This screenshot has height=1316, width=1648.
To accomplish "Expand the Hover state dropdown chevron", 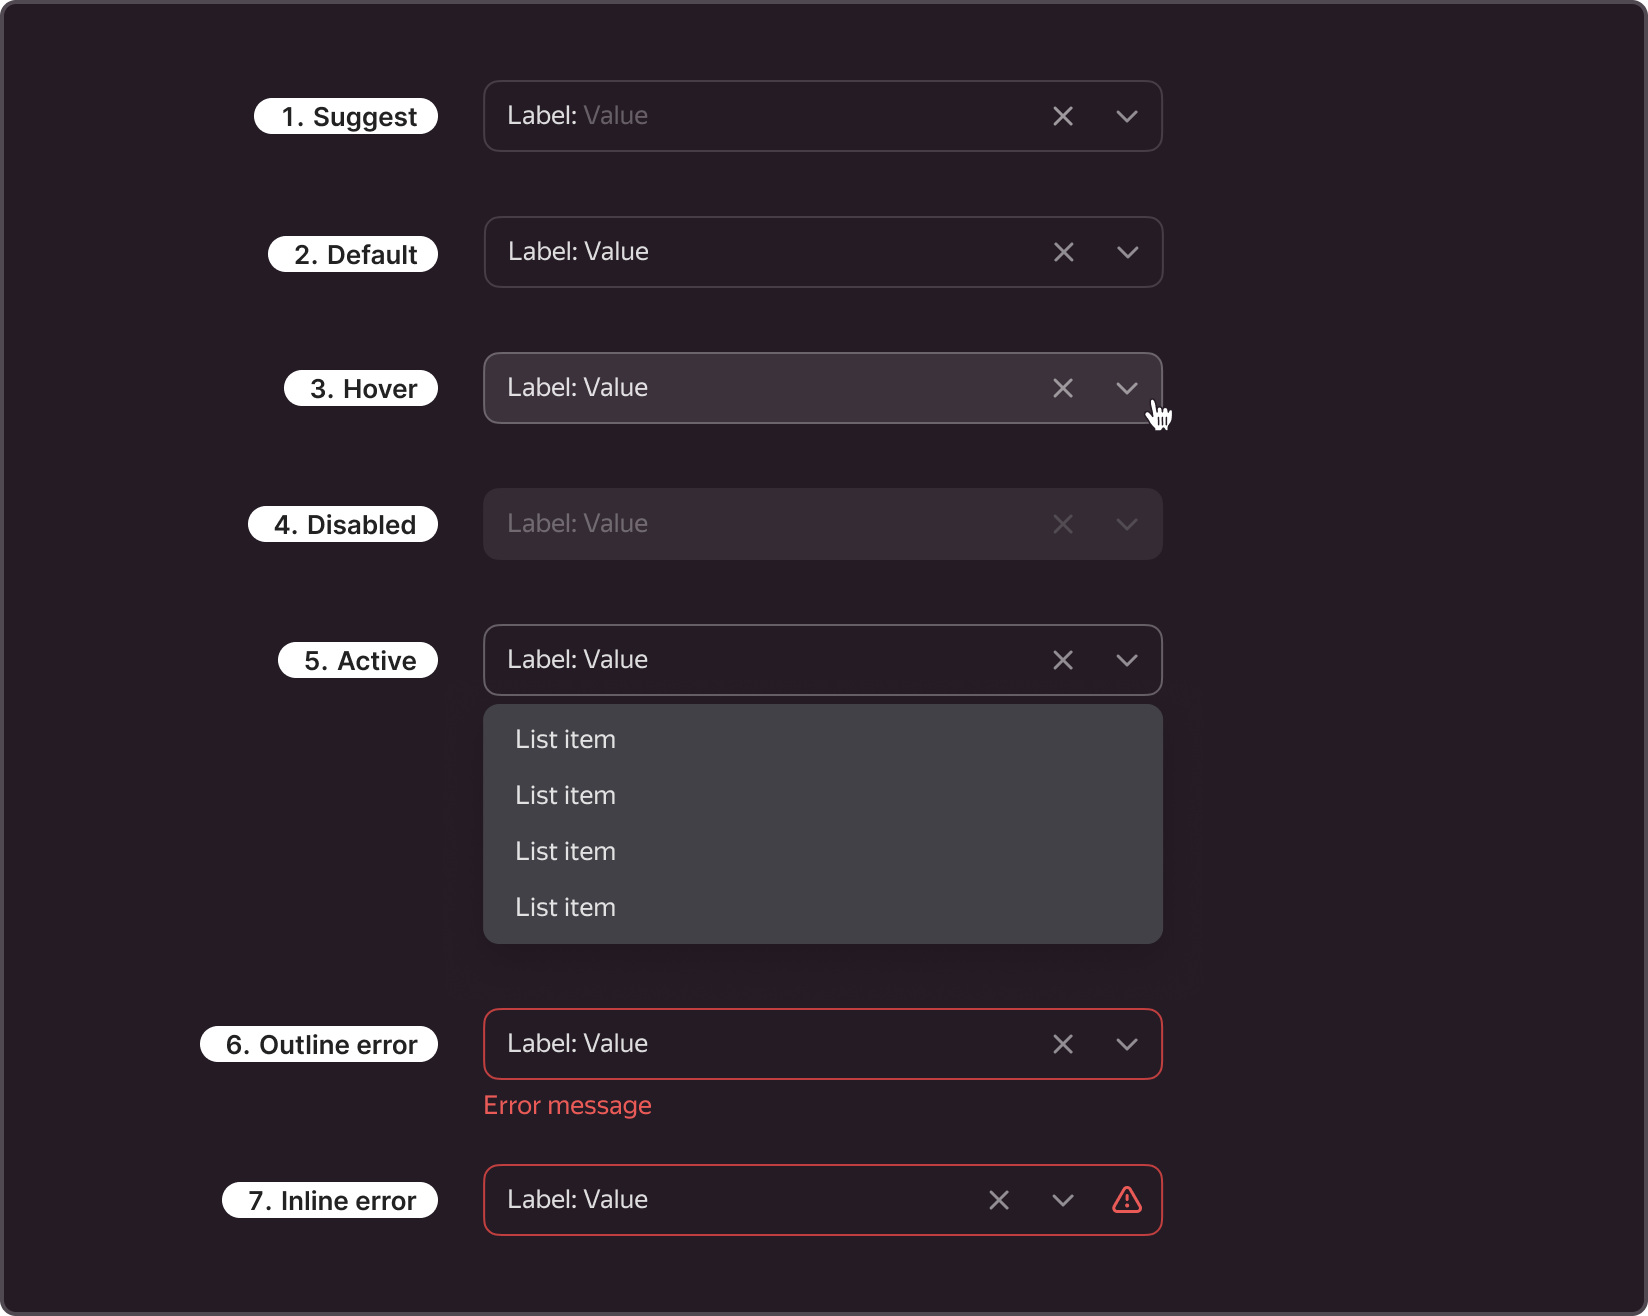I will (1127, 389).
